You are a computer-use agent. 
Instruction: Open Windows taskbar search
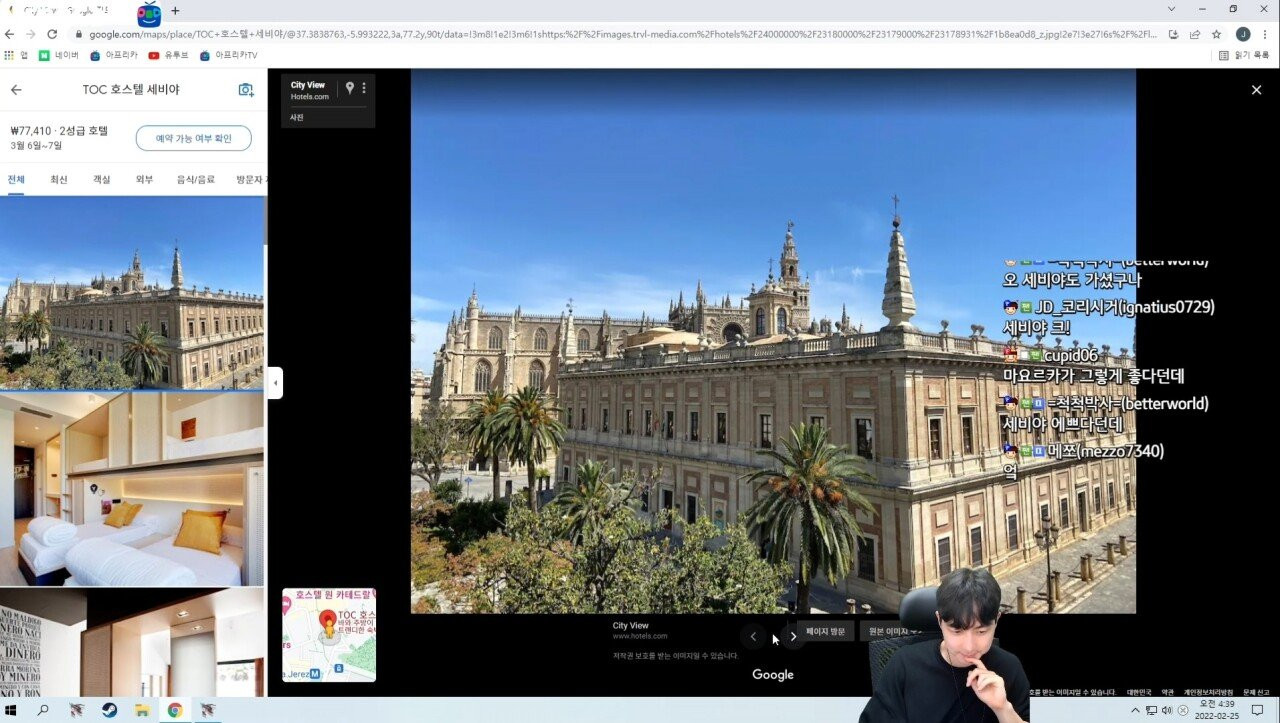point(43,710)
